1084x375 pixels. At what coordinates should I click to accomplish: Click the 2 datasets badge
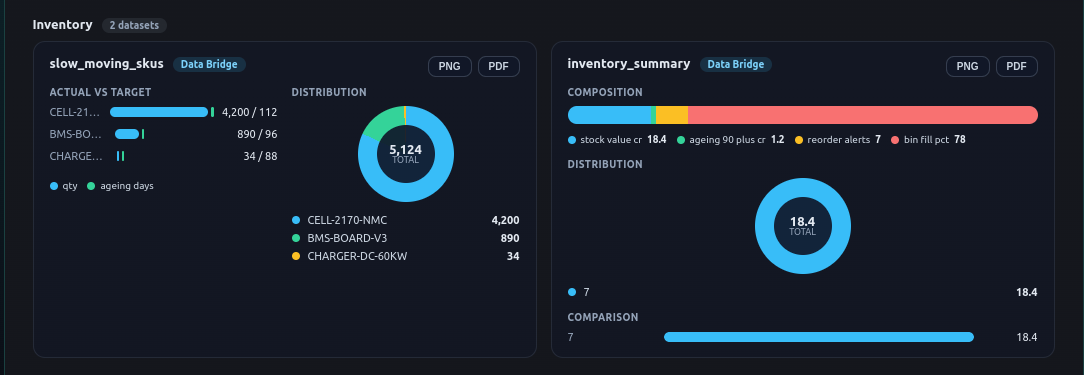(x=134, y=26)
